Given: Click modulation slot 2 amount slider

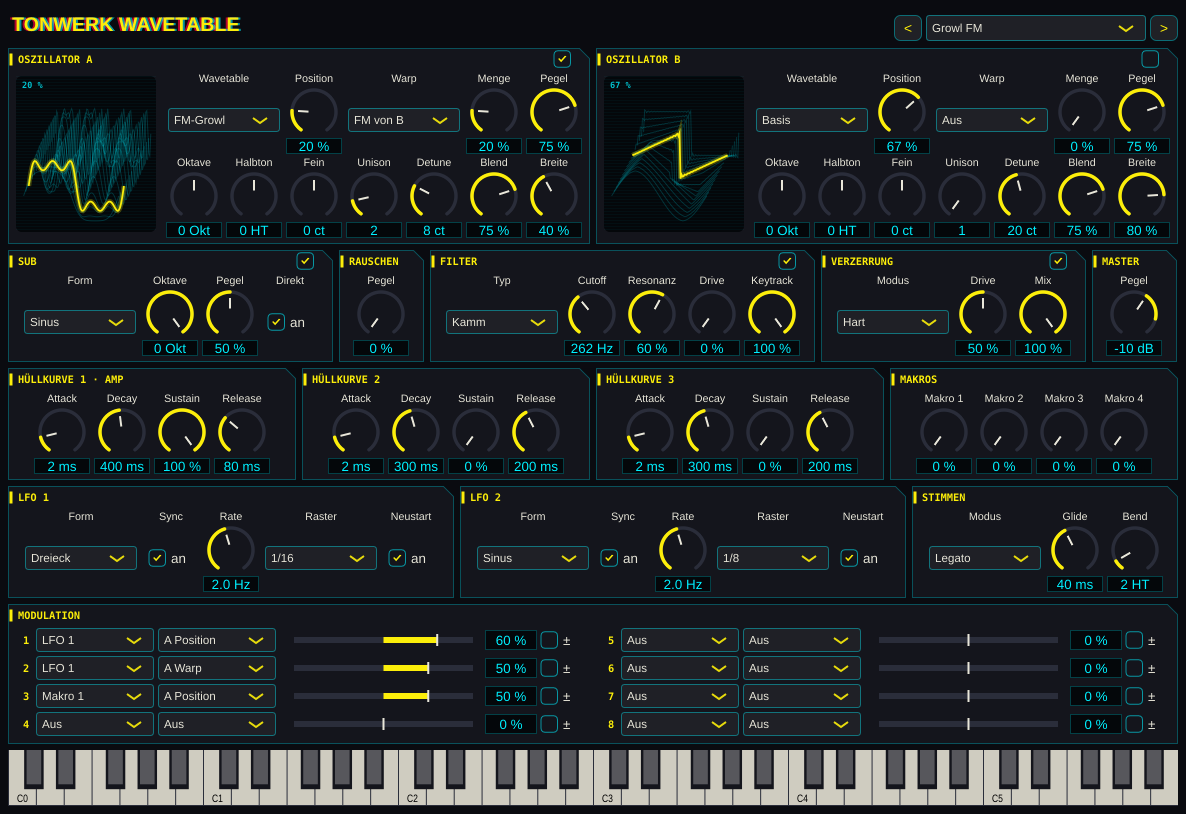Looking at the screenshot, I should [x=383, y=668].
